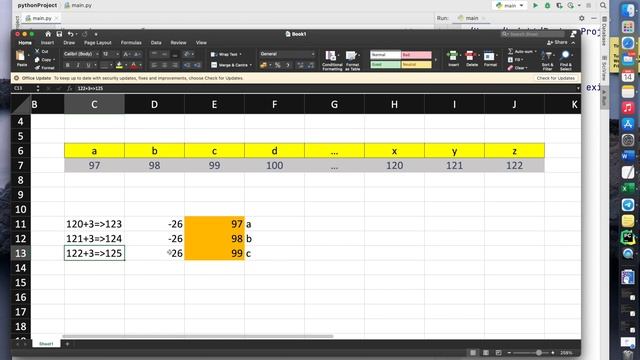The image size is (640, 360).
Task: Undo the last action in Excel
Action: pos(71,34)
